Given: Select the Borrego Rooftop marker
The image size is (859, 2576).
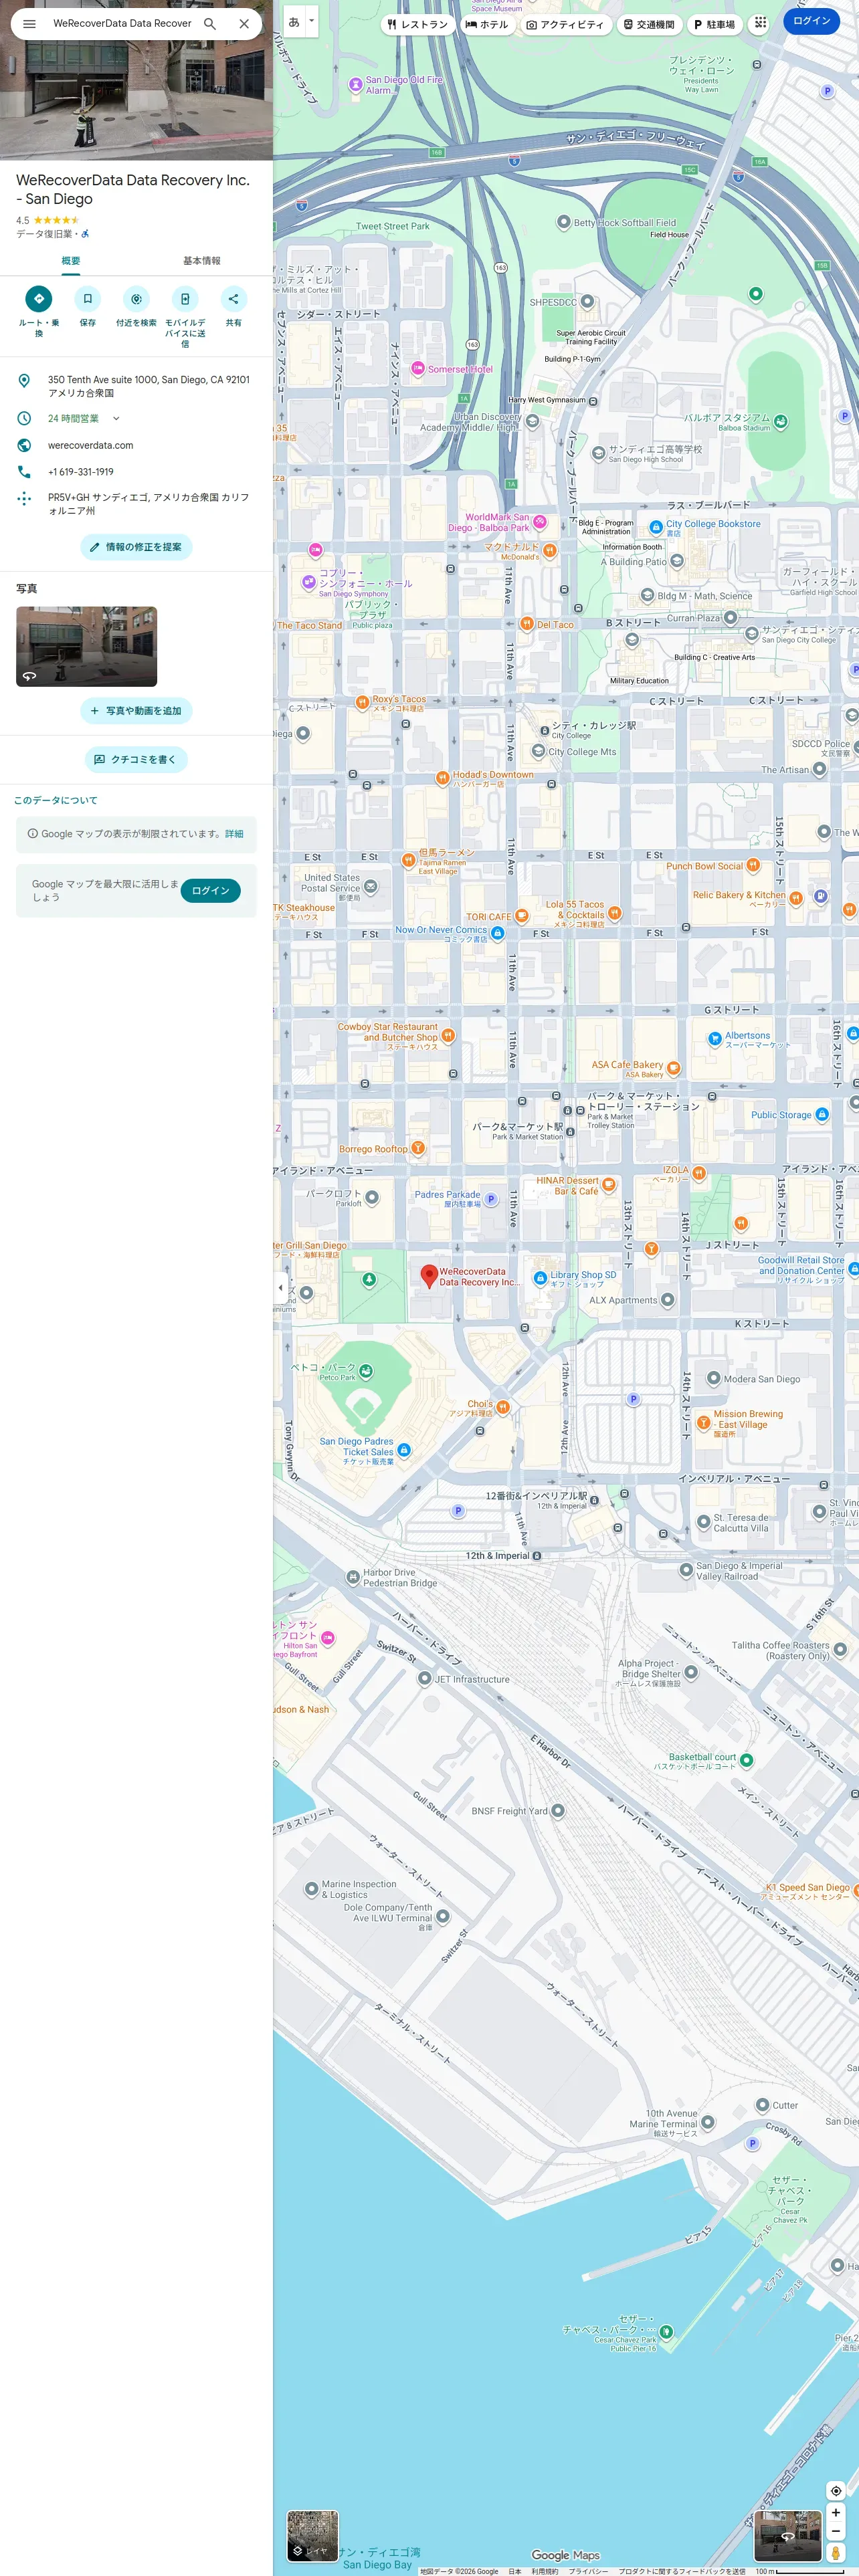Looking at the screenshot, I should tap(418, 1148).
